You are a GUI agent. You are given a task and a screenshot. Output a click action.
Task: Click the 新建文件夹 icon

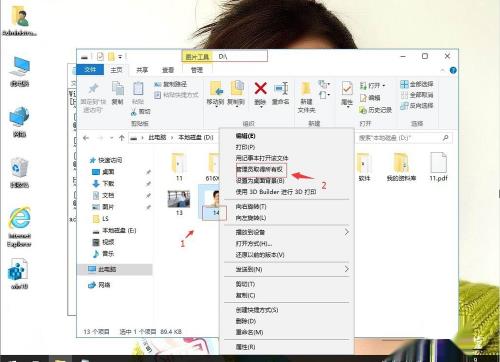[306, 89]
